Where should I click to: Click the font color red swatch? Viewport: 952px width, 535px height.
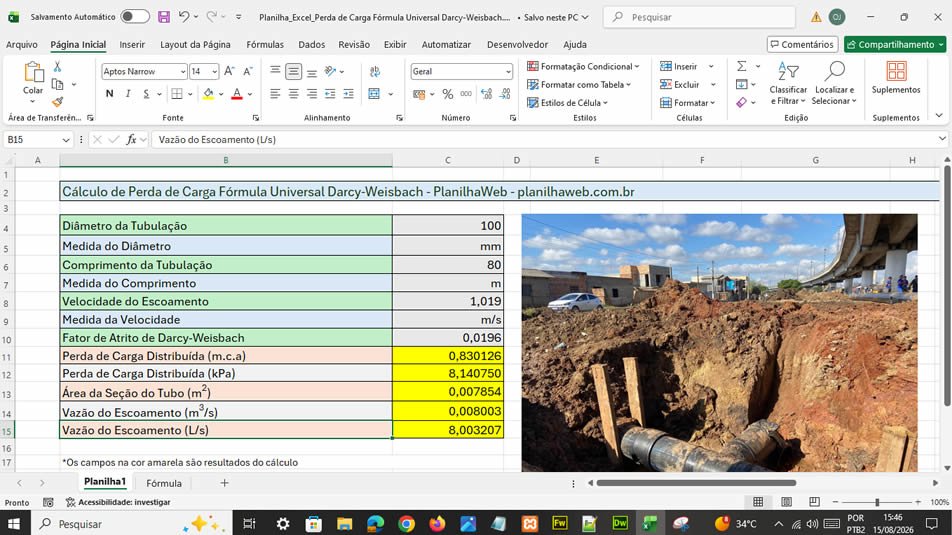pyautogui.click(x=237, y=94)
